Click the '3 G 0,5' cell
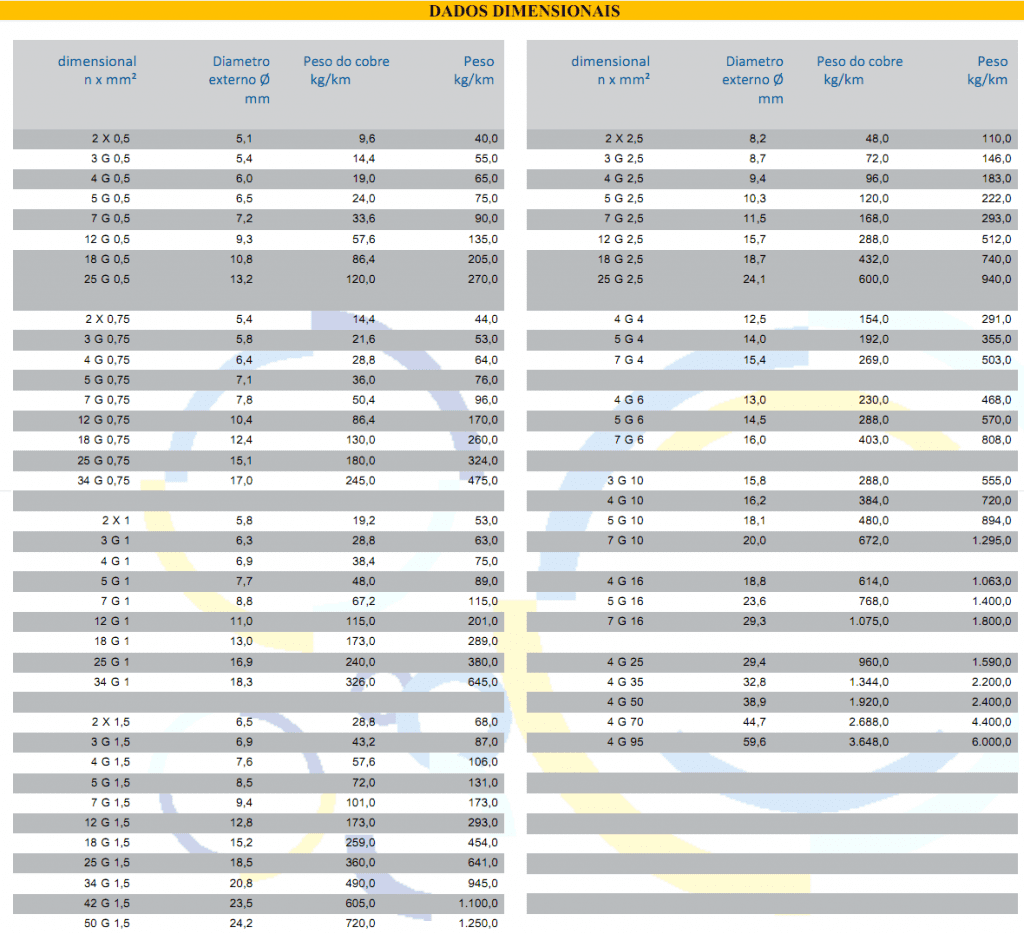Screen dimensions: 1024x934 (110, 159)
